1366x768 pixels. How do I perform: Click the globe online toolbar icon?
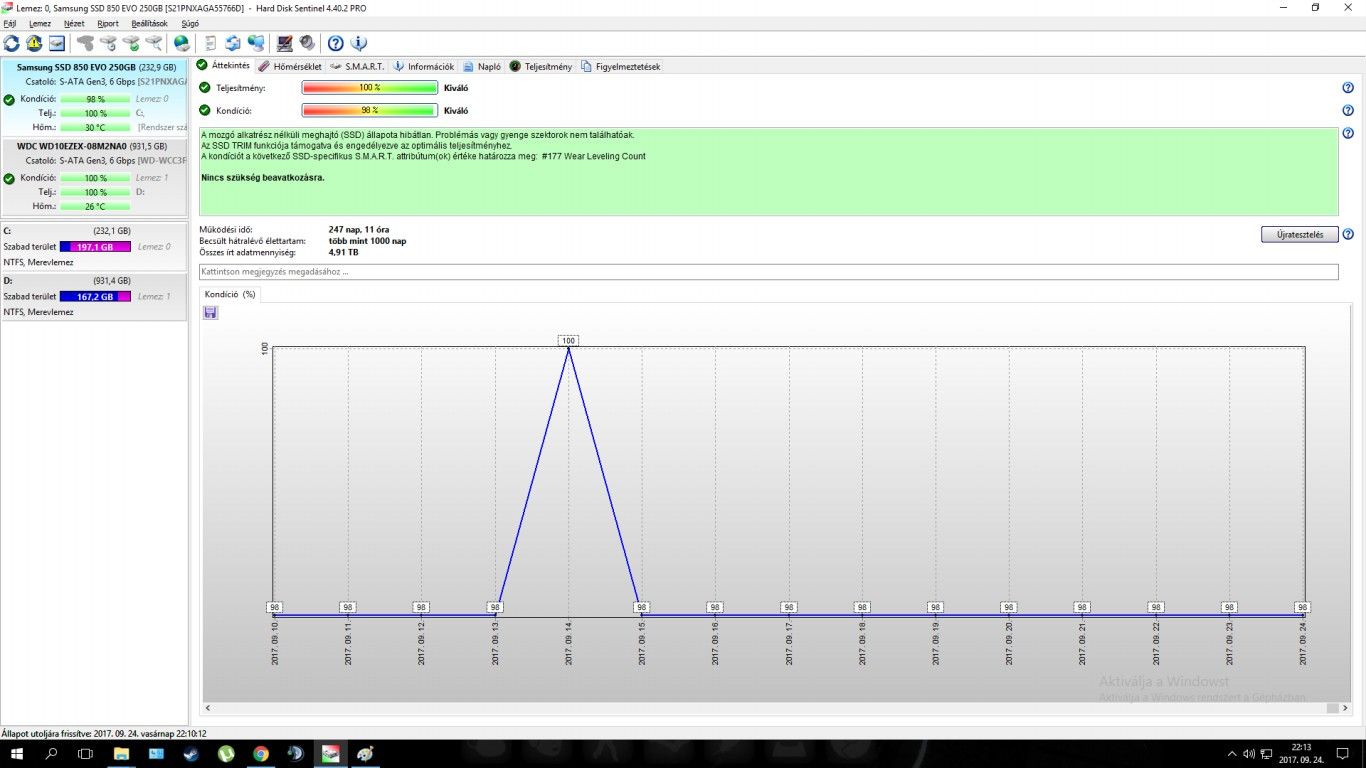pos(182,43)
